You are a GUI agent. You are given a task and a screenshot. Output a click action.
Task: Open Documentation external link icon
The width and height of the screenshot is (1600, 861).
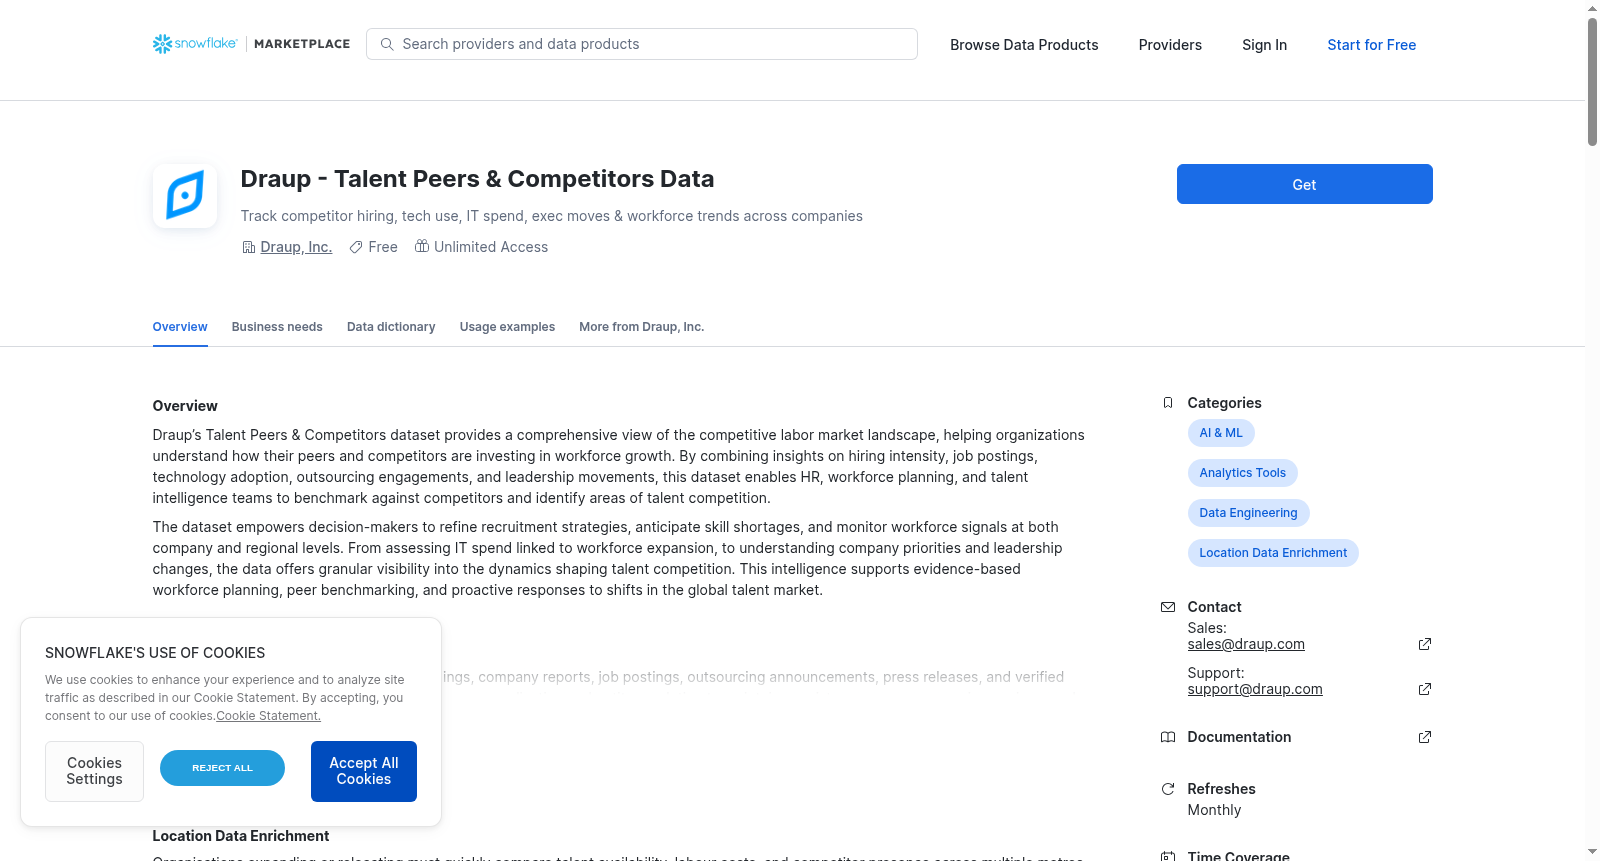point(1425,737)
